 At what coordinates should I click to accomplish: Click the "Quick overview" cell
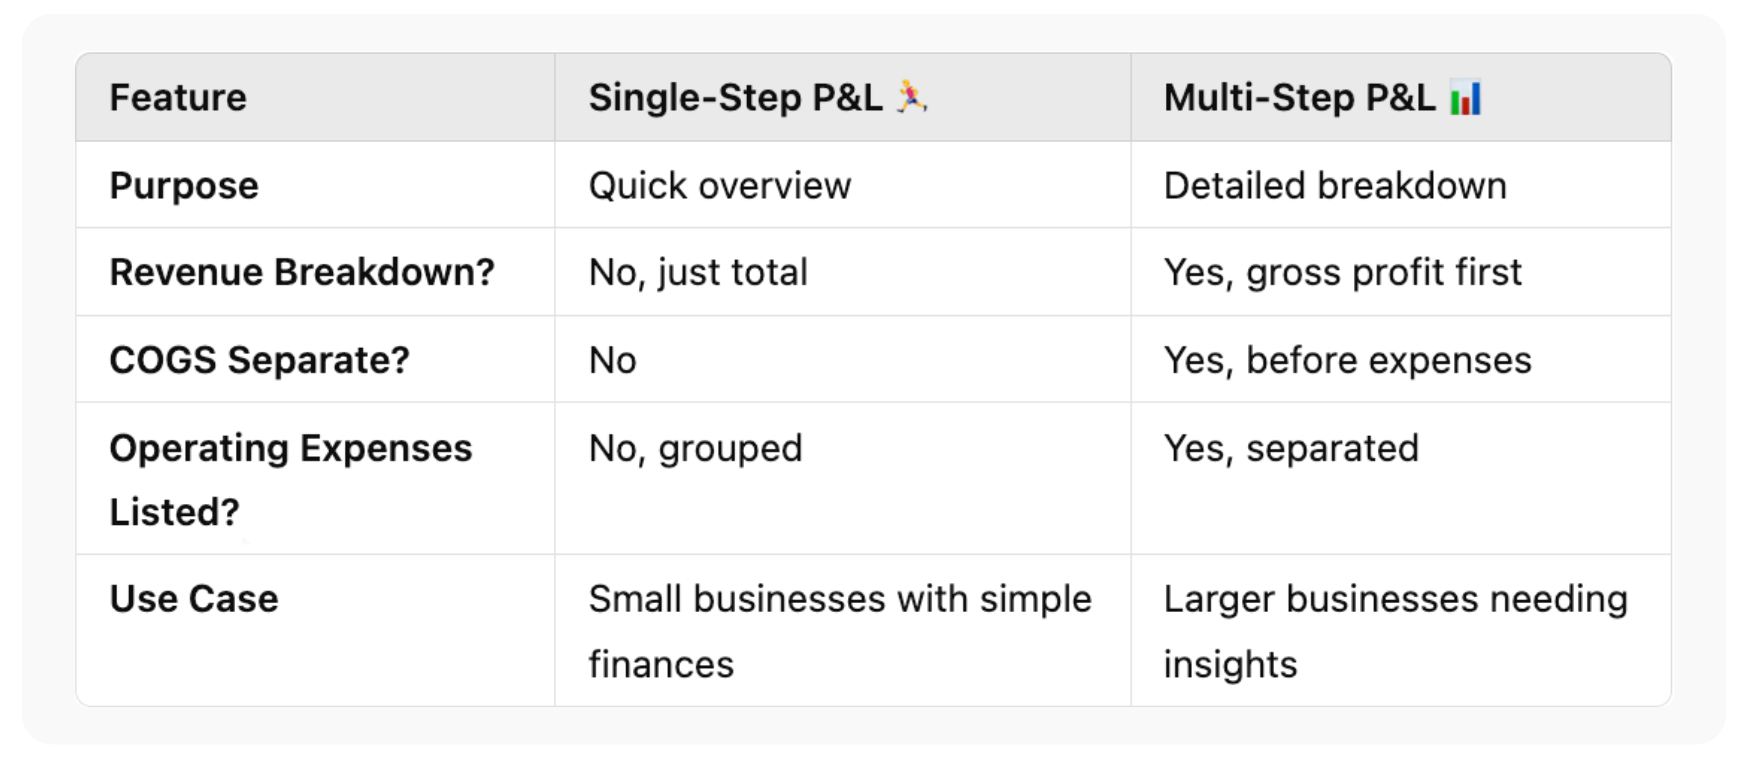(719, 186)
